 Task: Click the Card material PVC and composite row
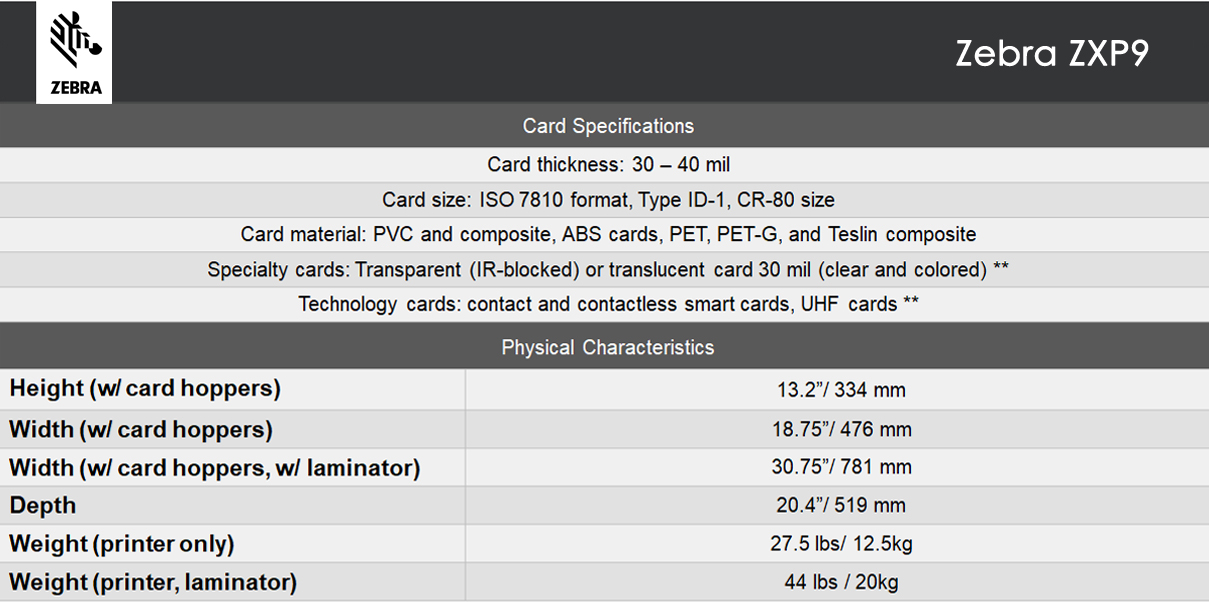coord(608,234)
